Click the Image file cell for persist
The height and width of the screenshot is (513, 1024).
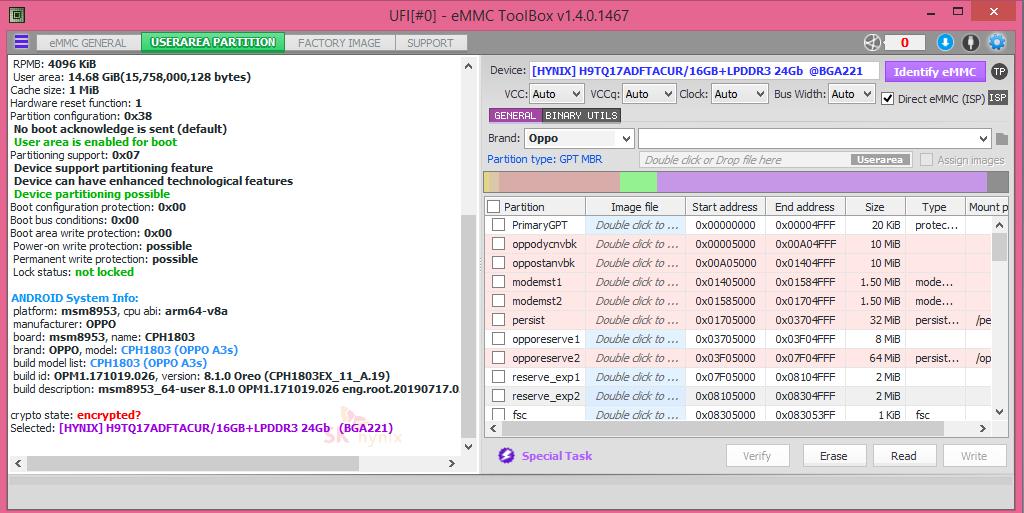[635, 320]
